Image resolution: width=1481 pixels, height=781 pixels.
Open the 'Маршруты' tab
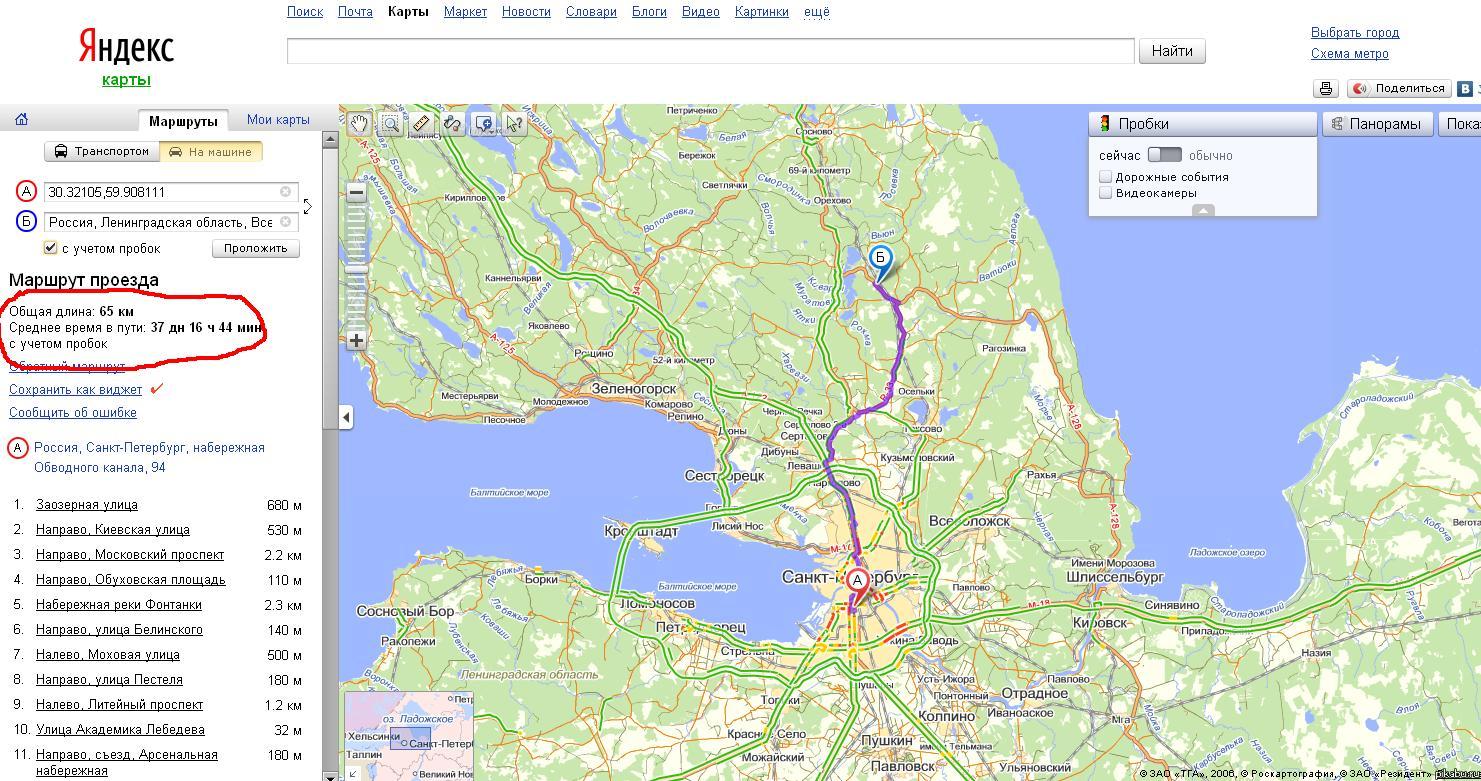tap(183, 121)
